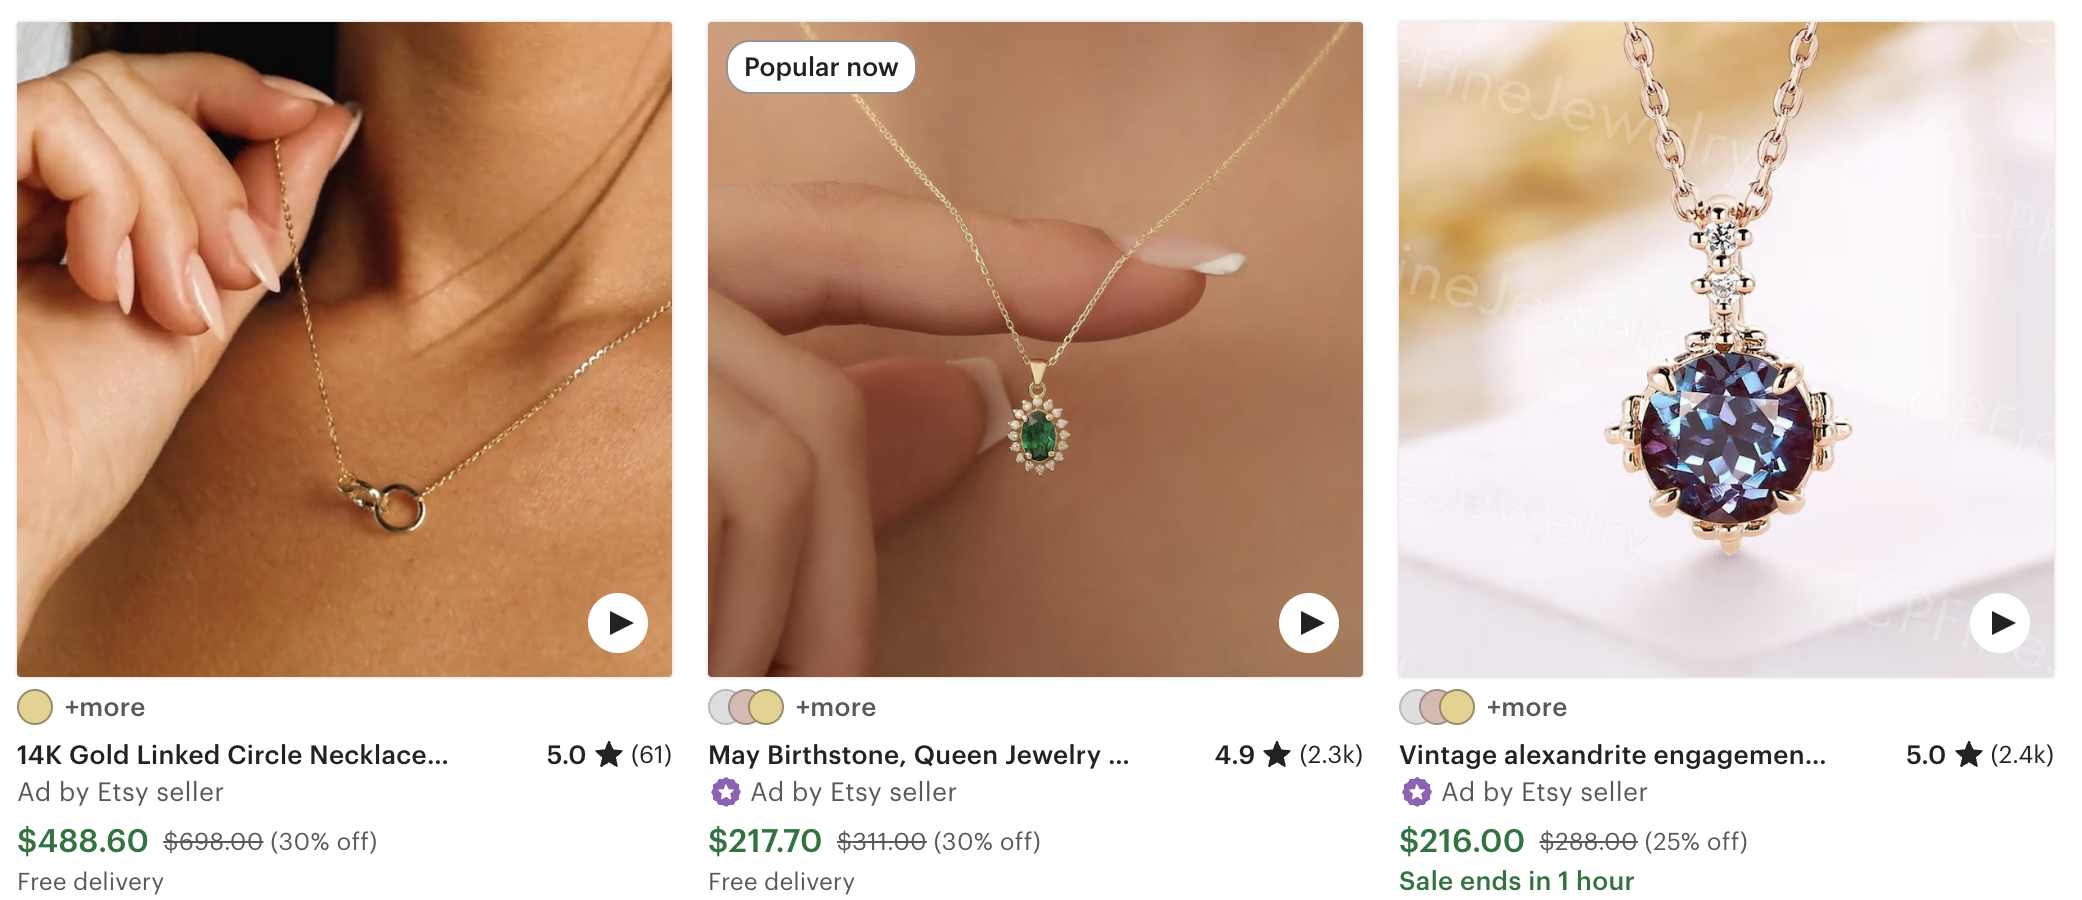Select the purple ad badge under the alexandrite listing
Viewport: 2082px width, 900px height.
click(x=1415, y=792)
